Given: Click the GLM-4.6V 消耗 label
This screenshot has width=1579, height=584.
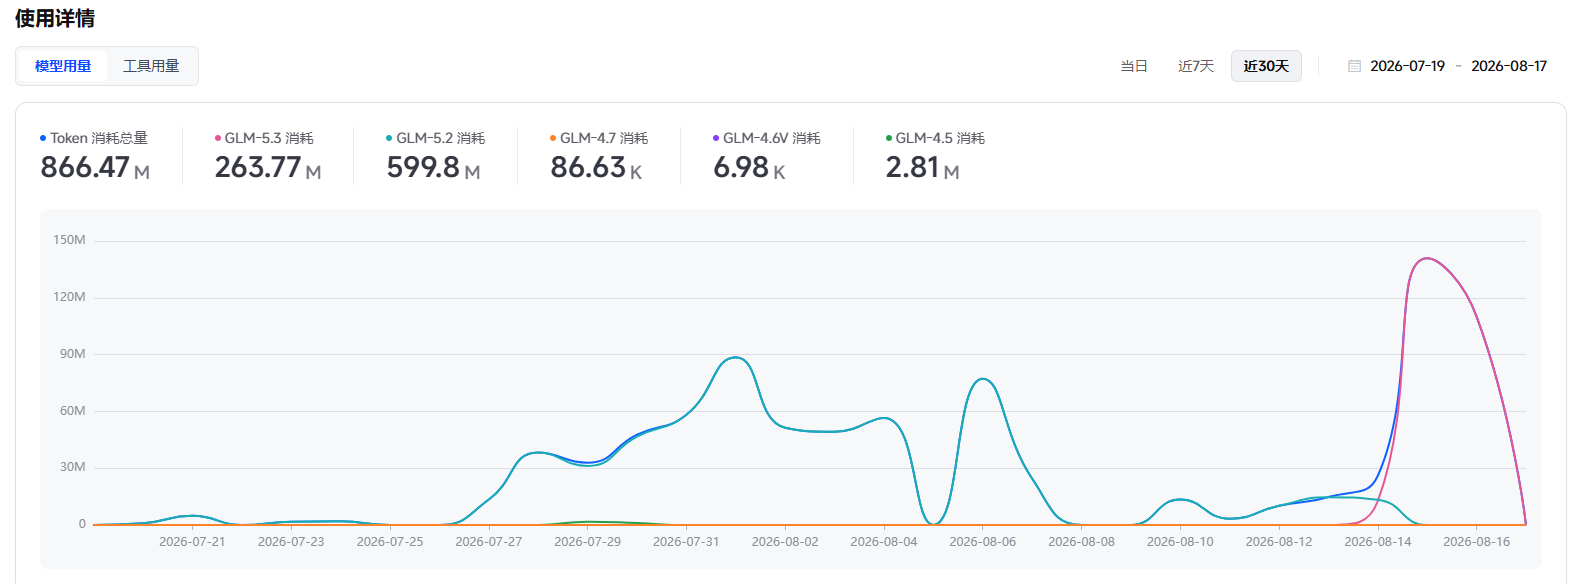Looking at the screenshot, I should [x=772, y=138].
